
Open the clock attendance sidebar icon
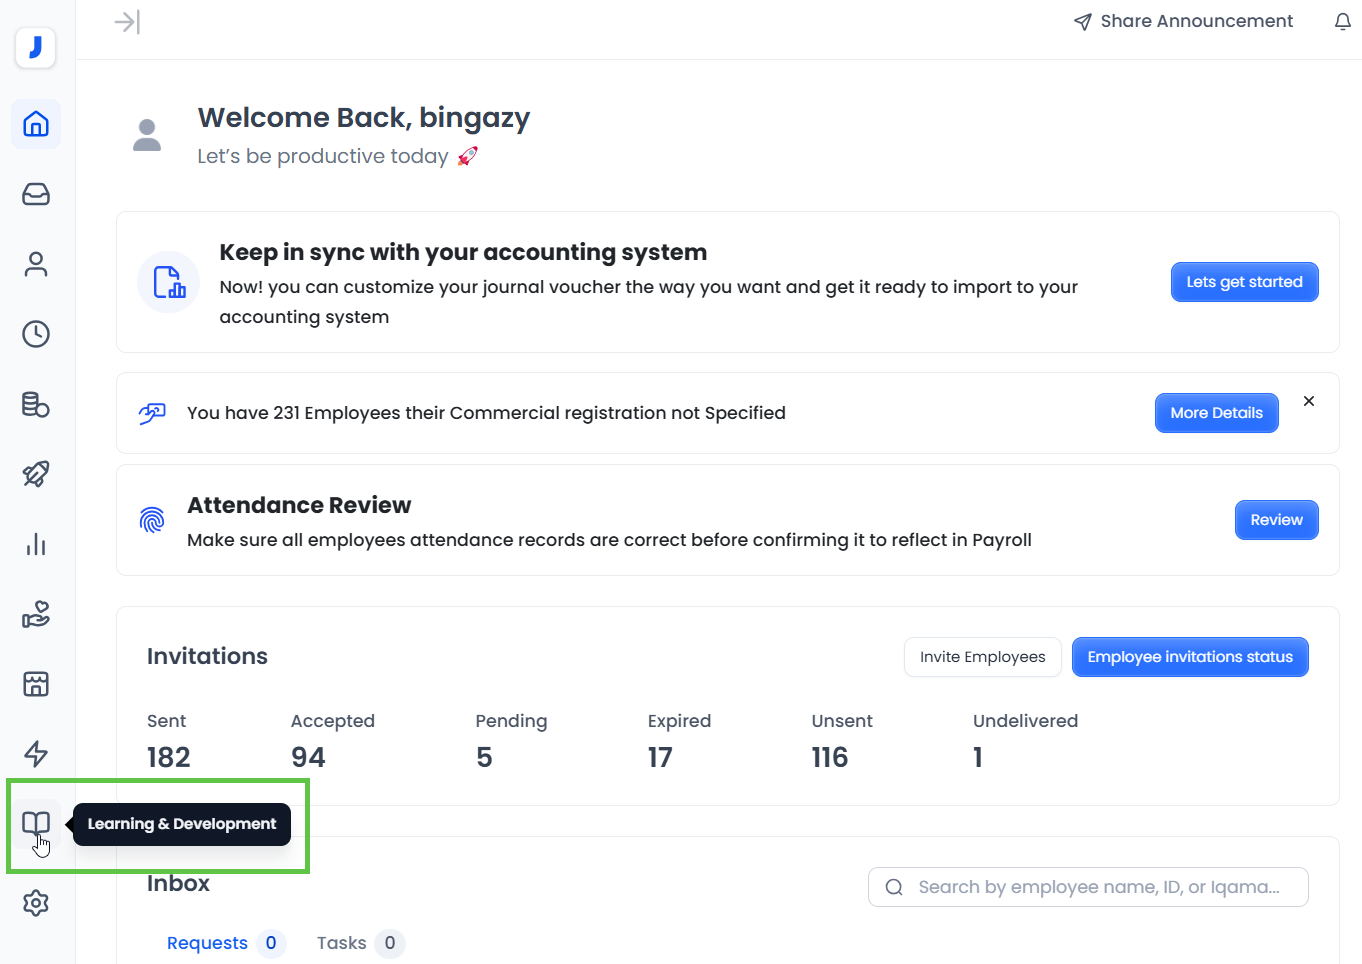pyautogui.click(x=36, y=334)
